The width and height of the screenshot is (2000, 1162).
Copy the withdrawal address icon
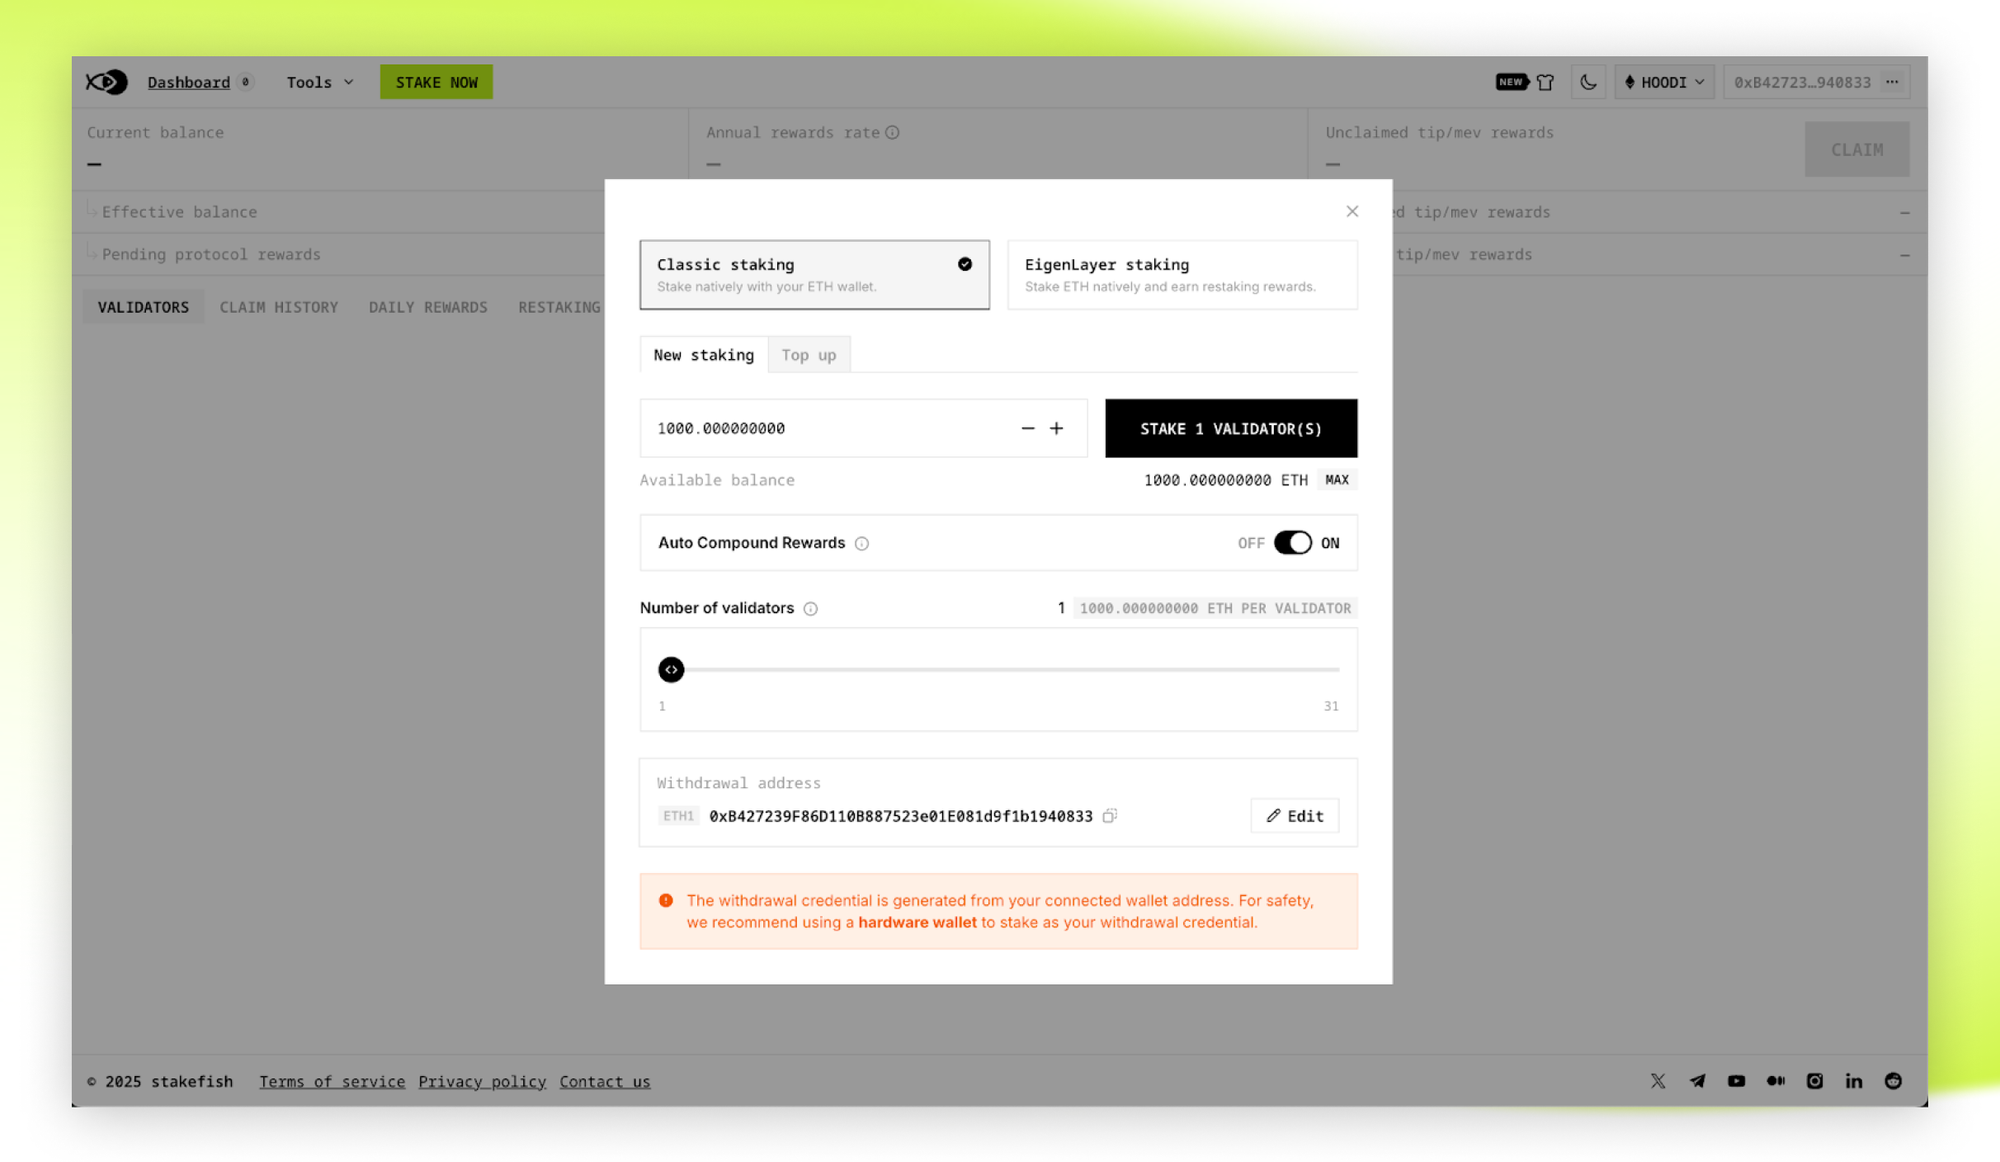pos(1109,816)
